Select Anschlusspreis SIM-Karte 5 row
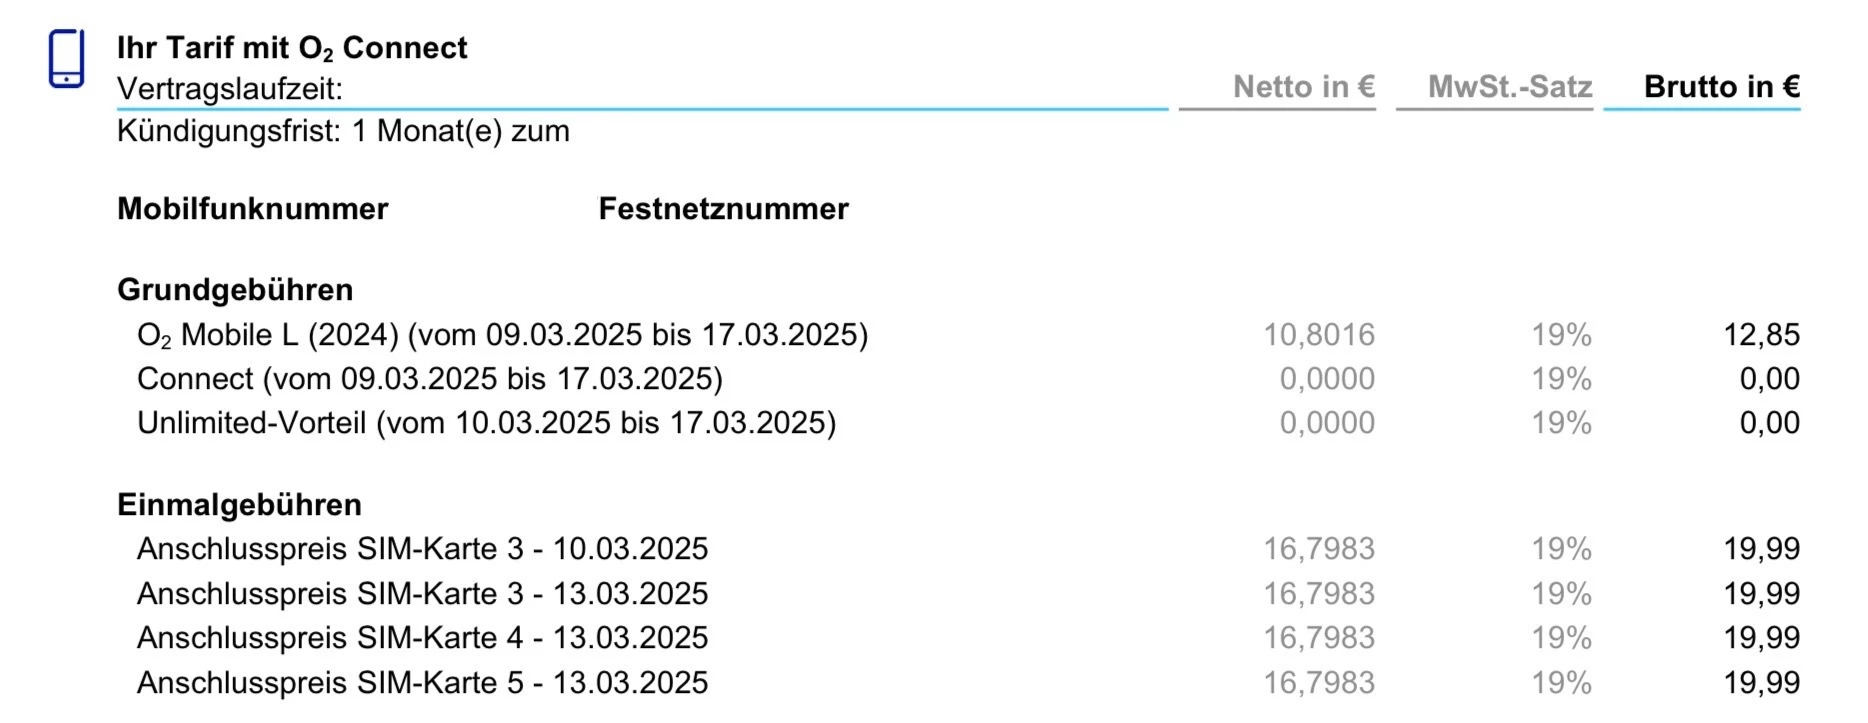 click(422, 683)
